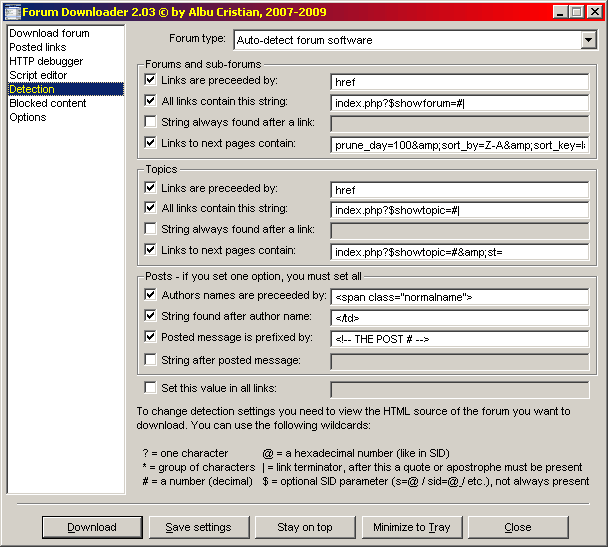The height and width of the screenshot is (547, 608).
Task: Enable 'String after posted message' checkbox
Action: tap(150, 360)
